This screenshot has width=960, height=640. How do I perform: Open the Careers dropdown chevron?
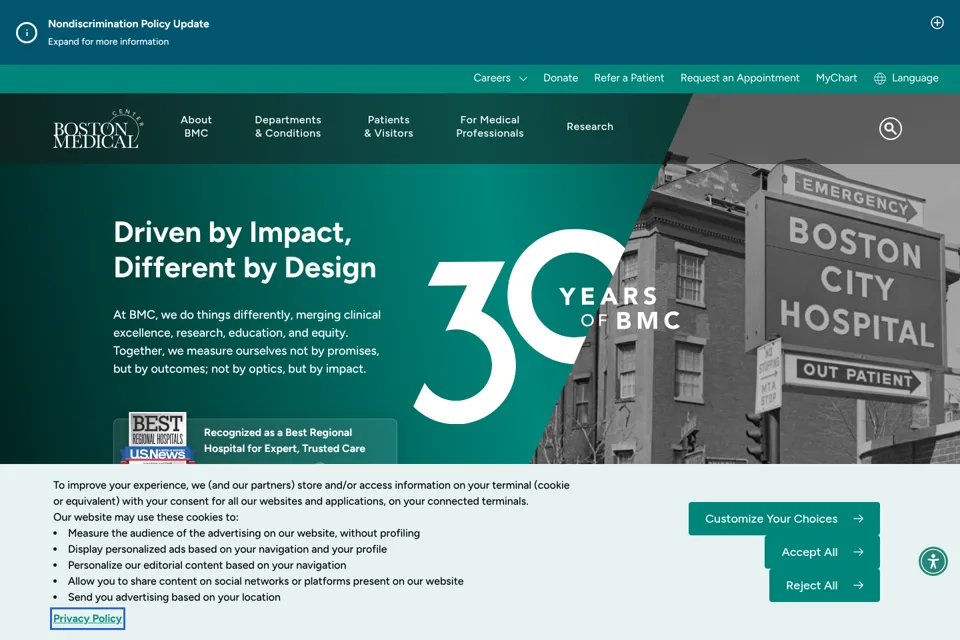point(523,78)
